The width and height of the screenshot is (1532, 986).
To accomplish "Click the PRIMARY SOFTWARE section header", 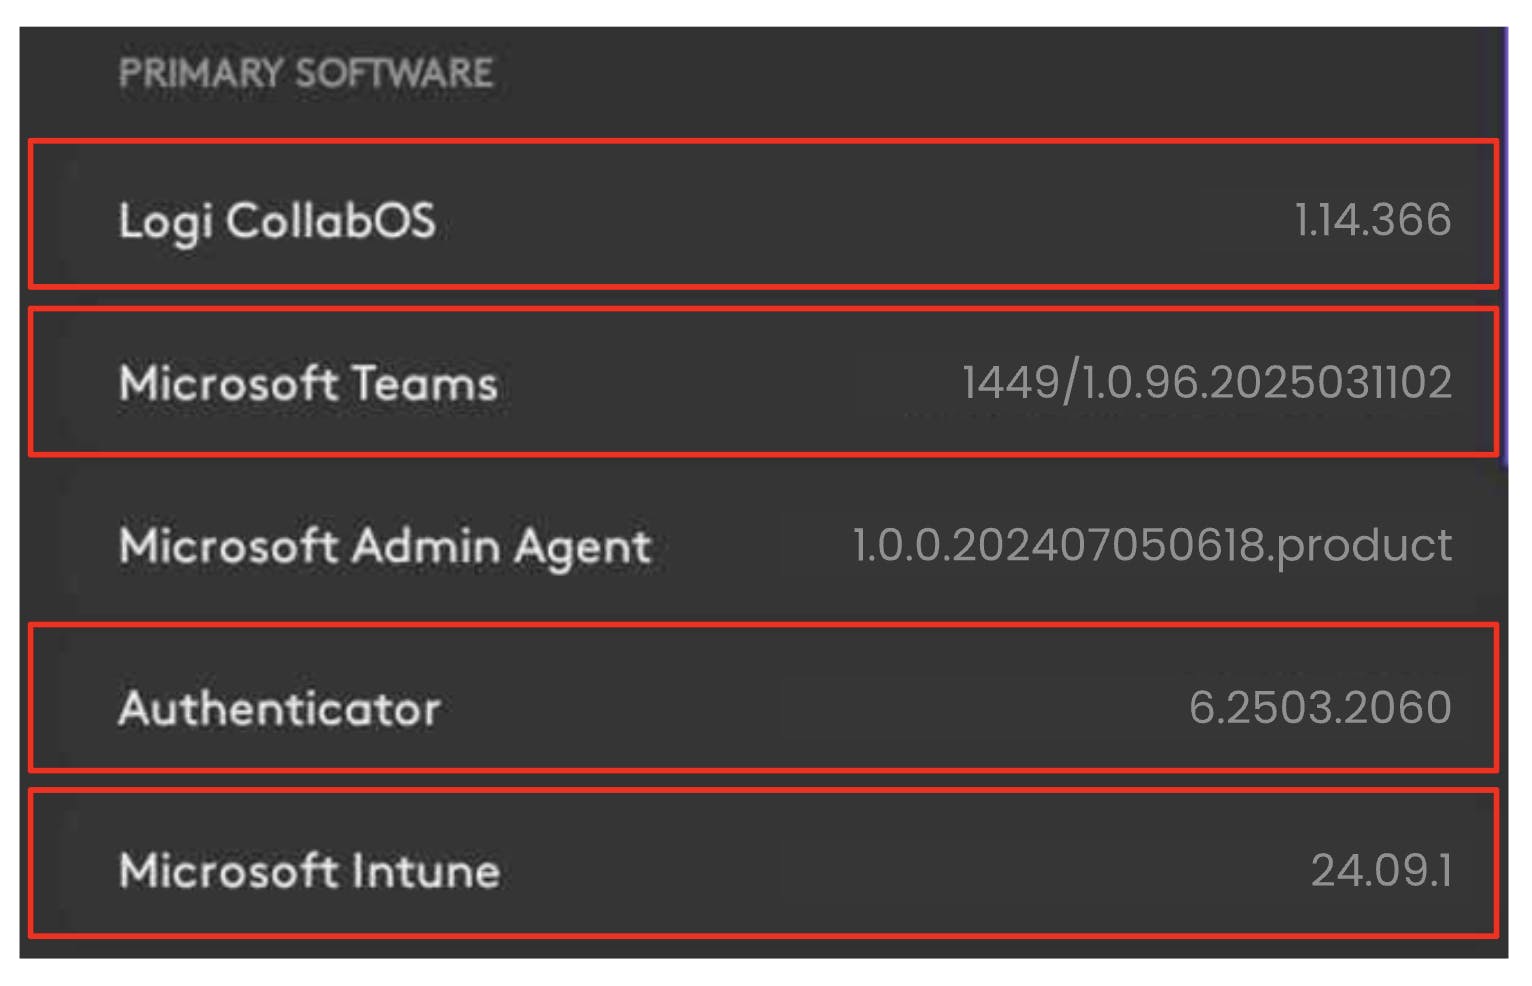I will [305, 73].
